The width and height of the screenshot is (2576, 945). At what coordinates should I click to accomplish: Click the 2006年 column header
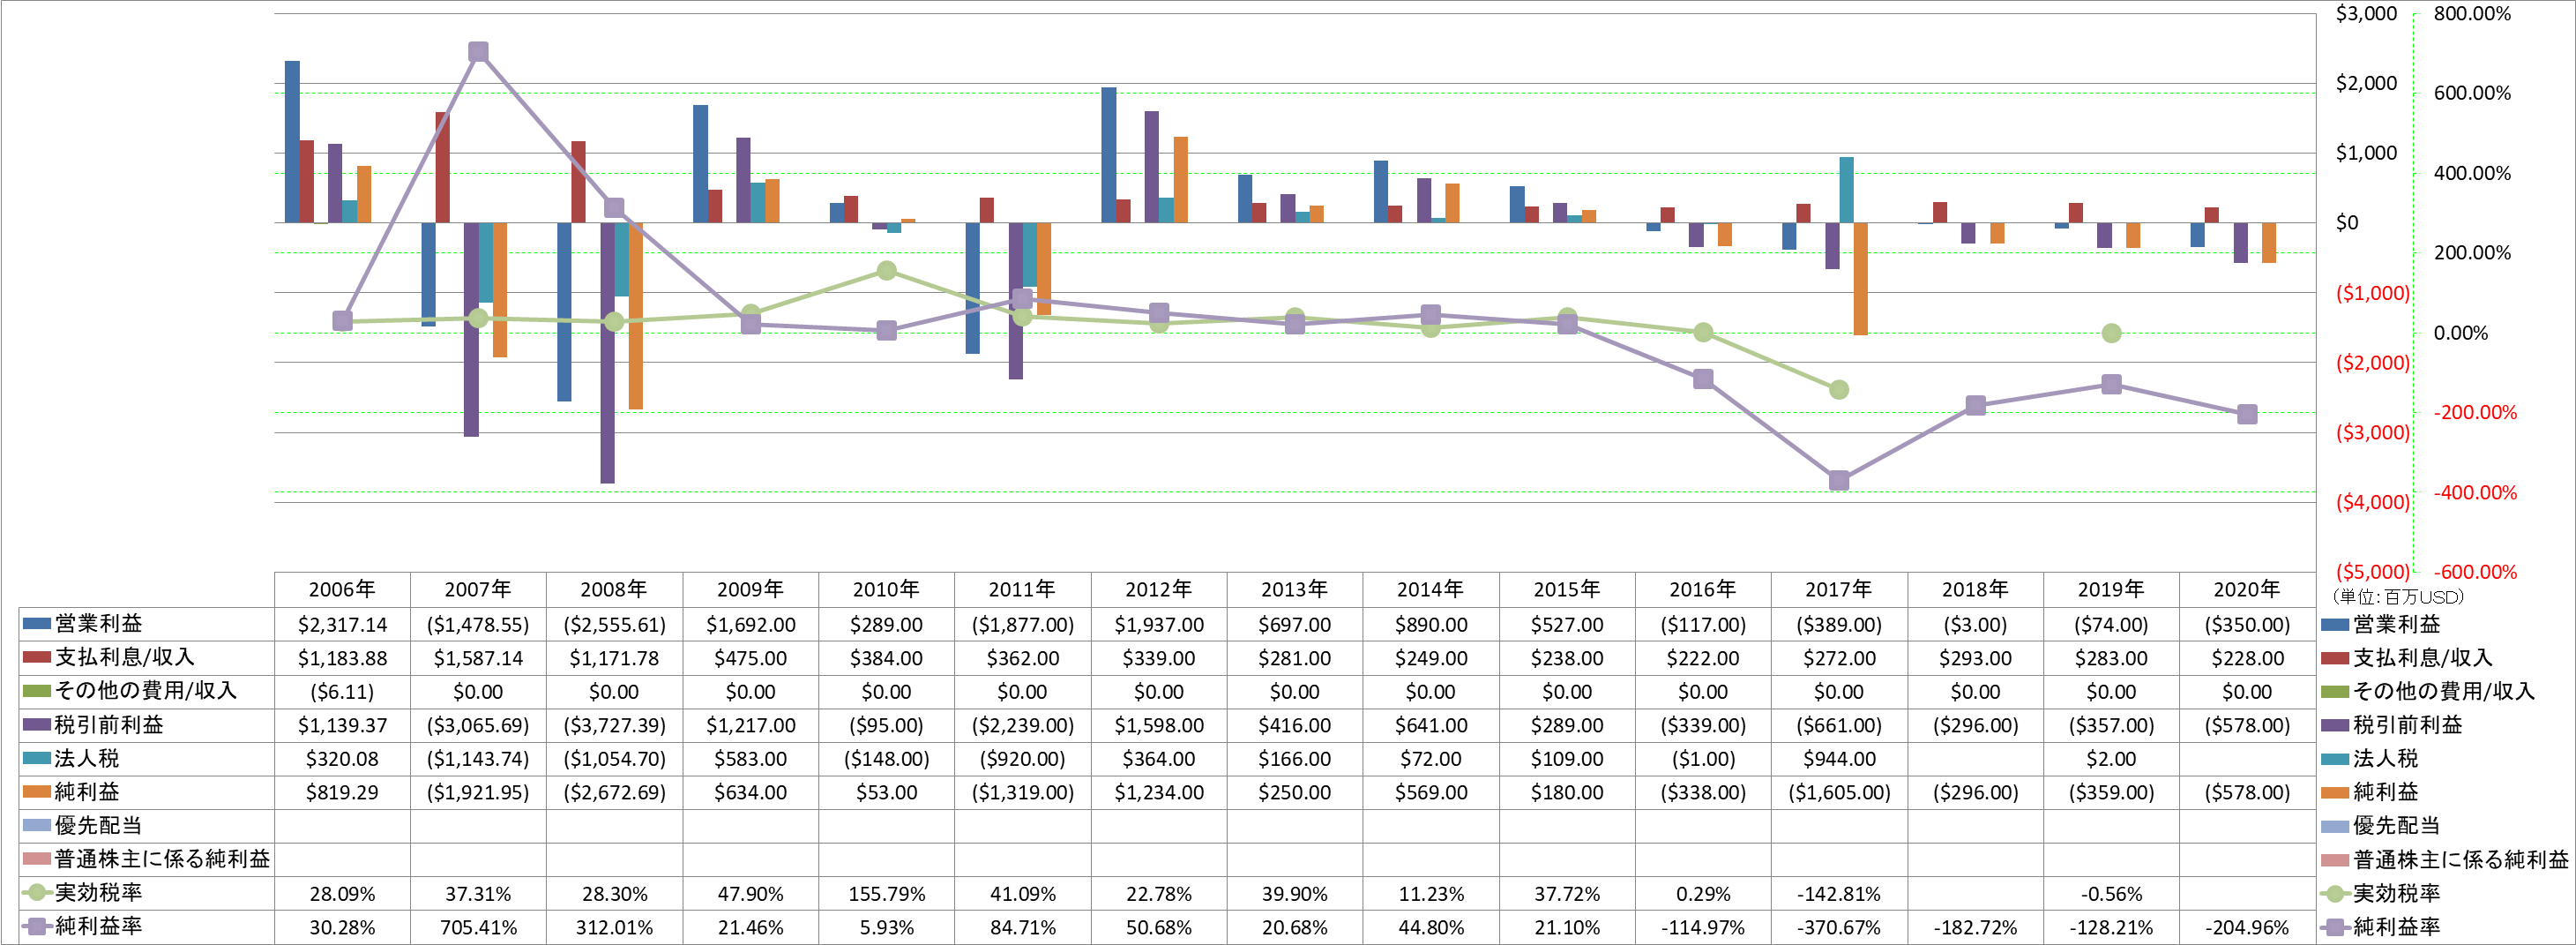[x=342, y=589]
